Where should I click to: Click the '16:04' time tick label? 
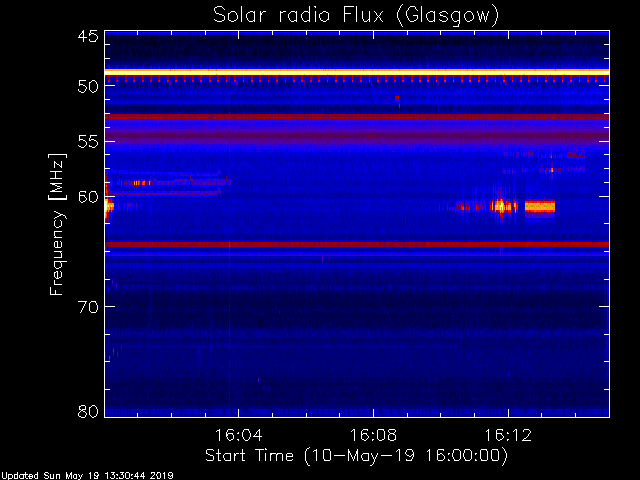pyautogui.click(x=238, y=435)
